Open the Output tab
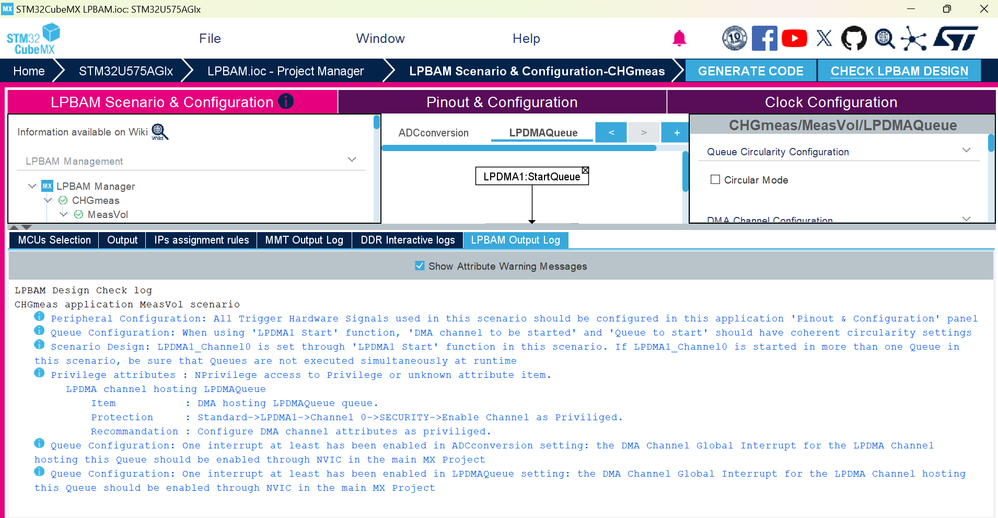 pyautogui.click(x=122, y=240)
